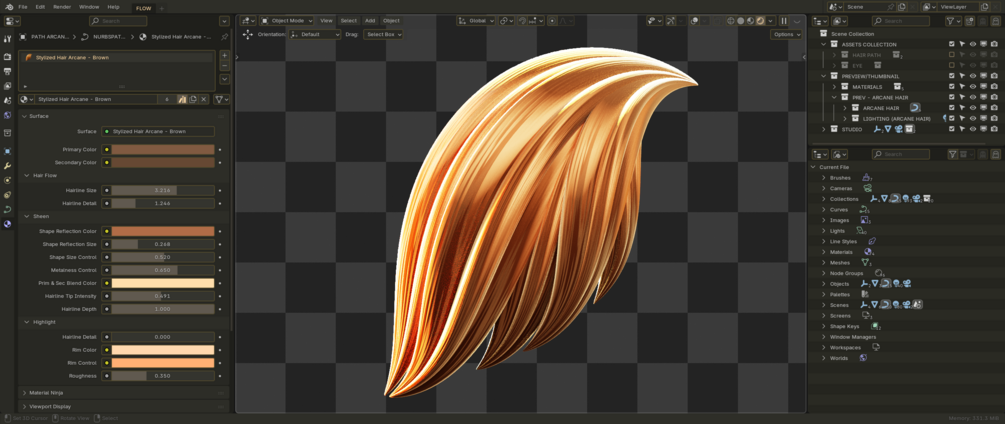Duplicate the material with new-material icon
1005x424 pixels.
(x=193, y=99)
